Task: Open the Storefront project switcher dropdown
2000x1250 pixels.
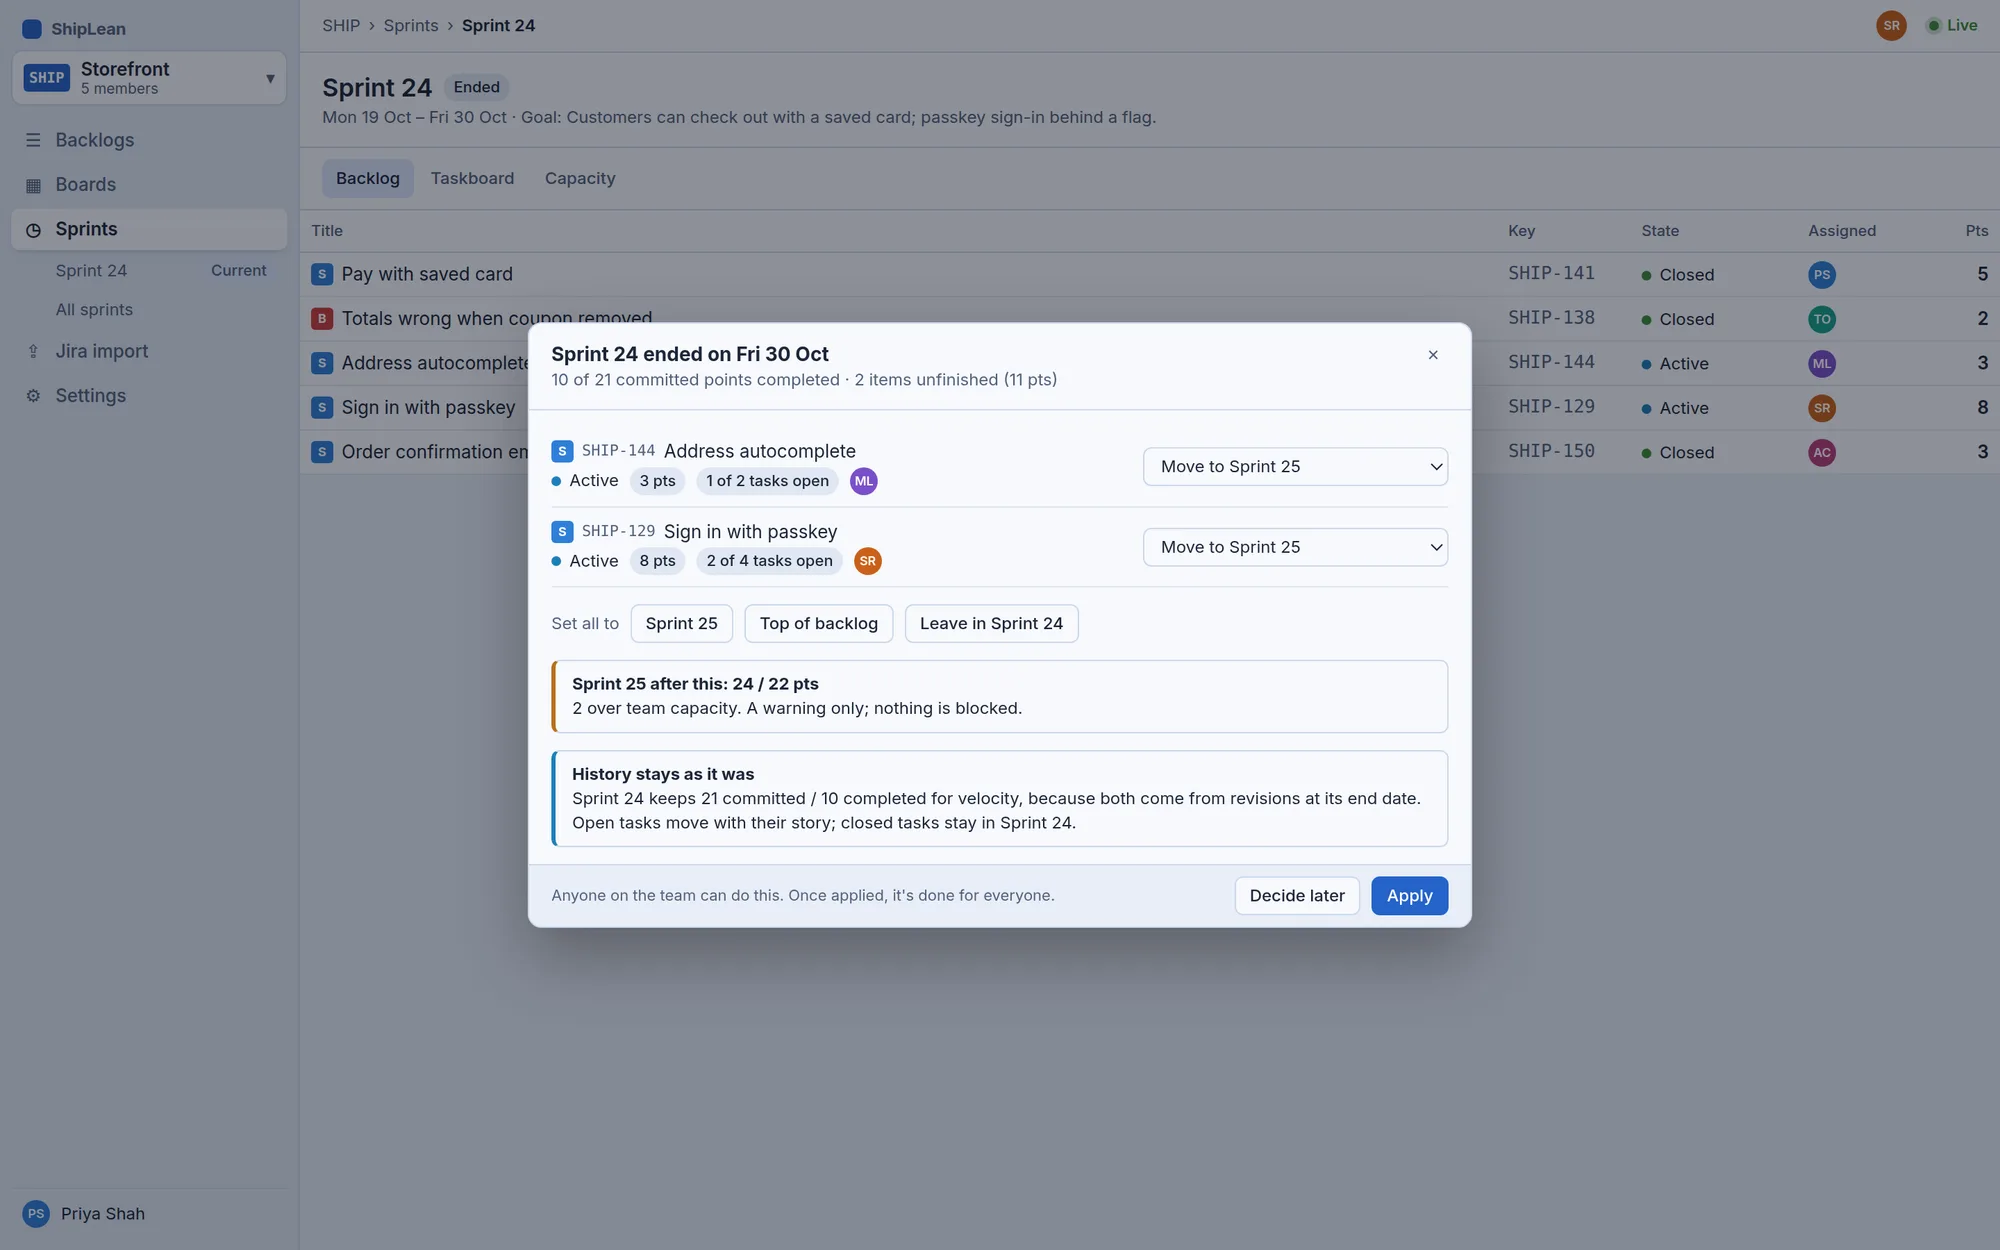Action: coord(149,78)
